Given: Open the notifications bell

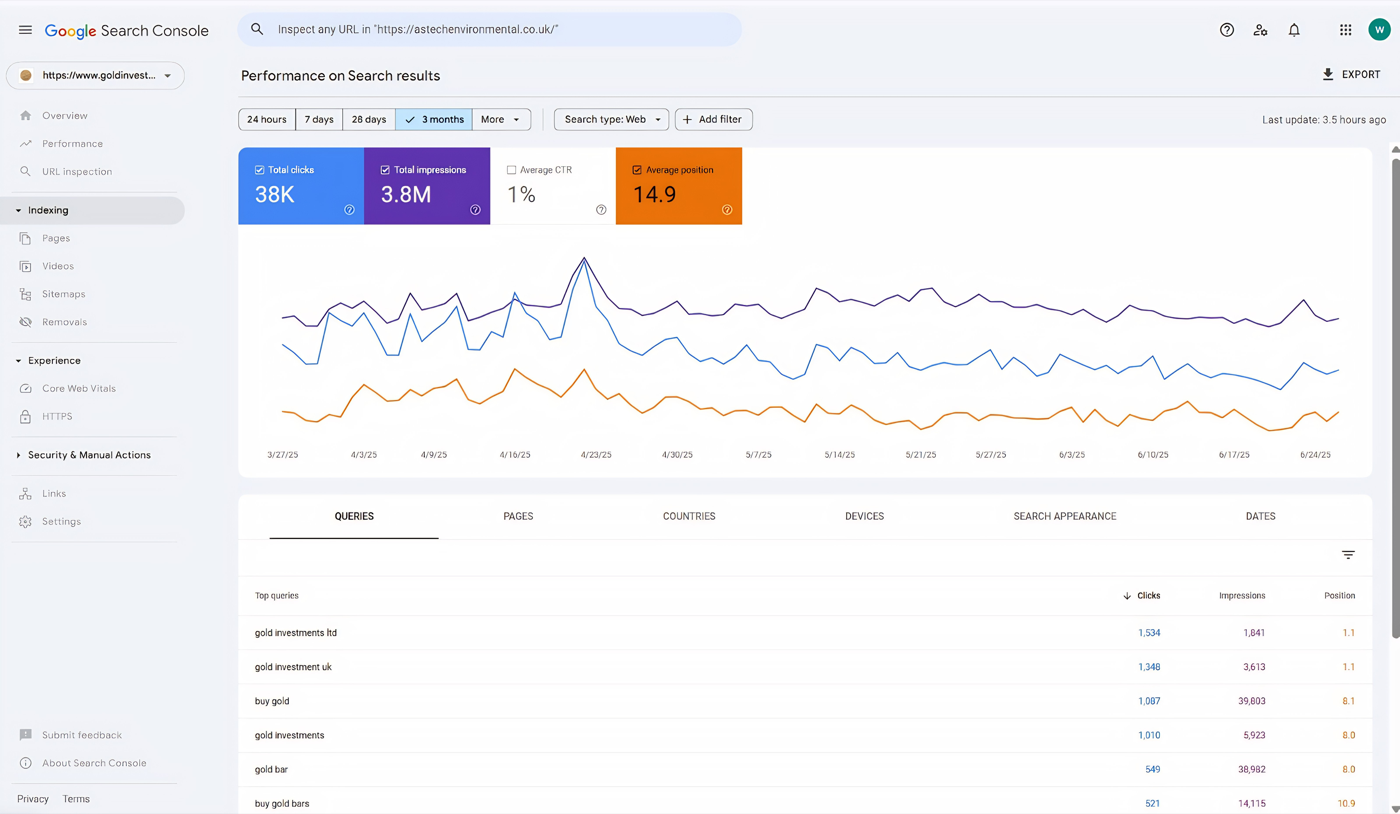Looking at the screenshot, I should coord(1294,30).
